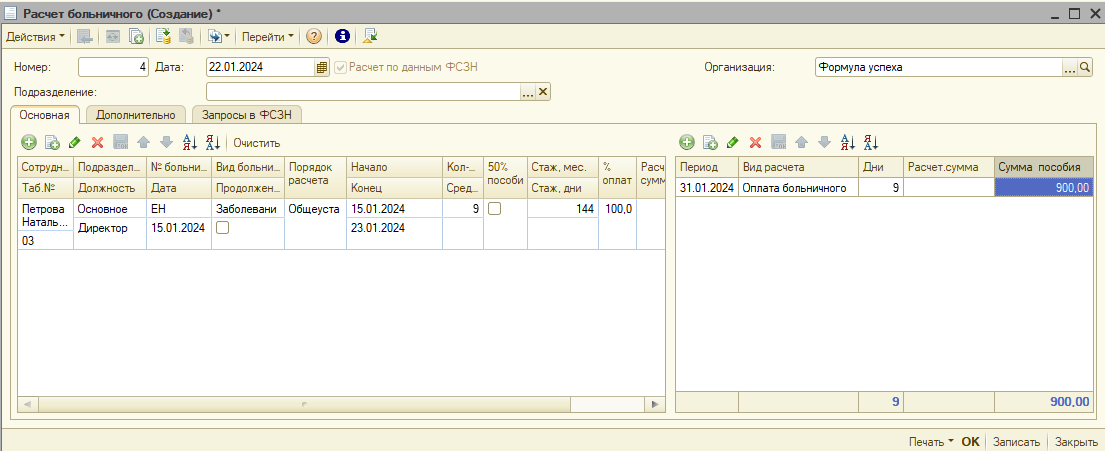Switch to the Дополнительно tab

click(136, 115)
